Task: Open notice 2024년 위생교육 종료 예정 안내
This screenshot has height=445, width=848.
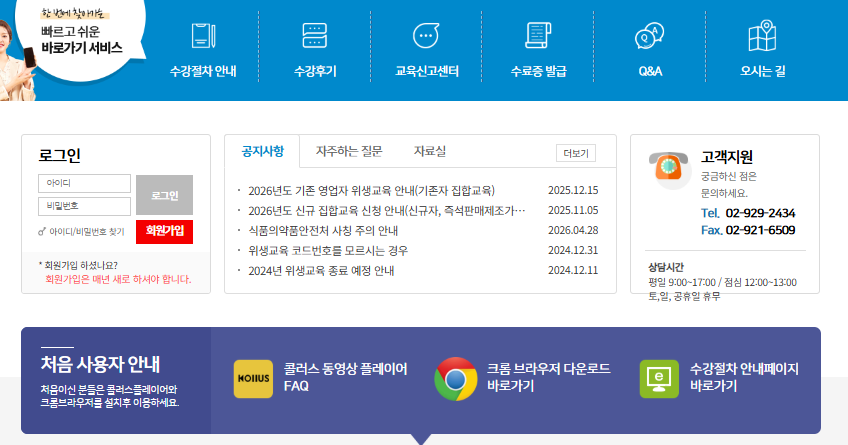Action: 321,270
